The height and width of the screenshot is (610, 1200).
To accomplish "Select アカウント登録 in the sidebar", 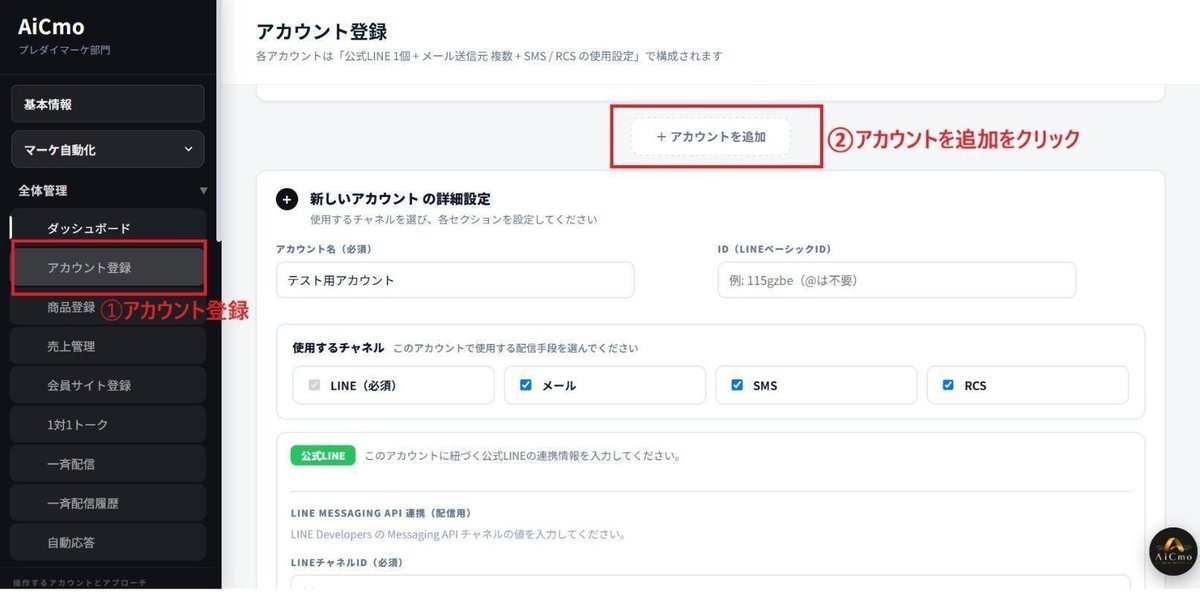I will click(x=108, y=268).
